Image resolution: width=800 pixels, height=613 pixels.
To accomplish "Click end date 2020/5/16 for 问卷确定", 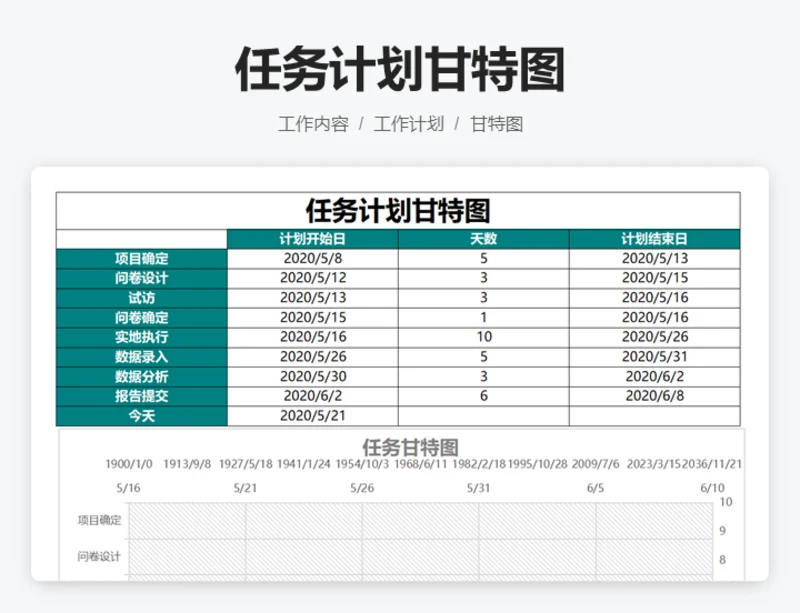I will pos(655,317).
